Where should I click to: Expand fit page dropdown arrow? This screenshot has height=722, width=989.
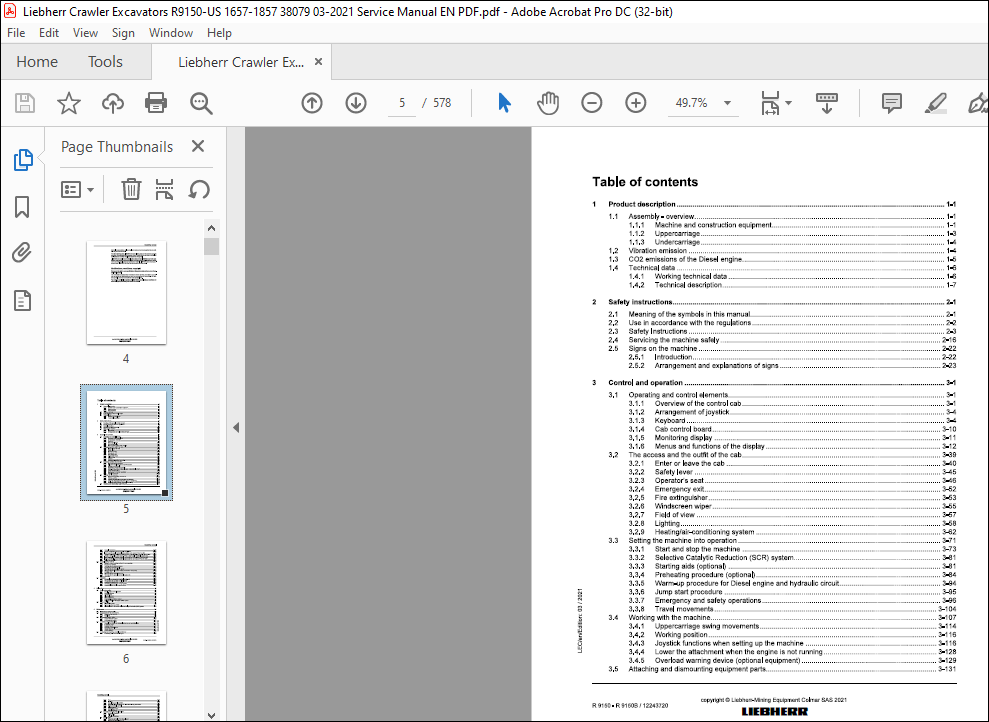[x=788, y=103]
